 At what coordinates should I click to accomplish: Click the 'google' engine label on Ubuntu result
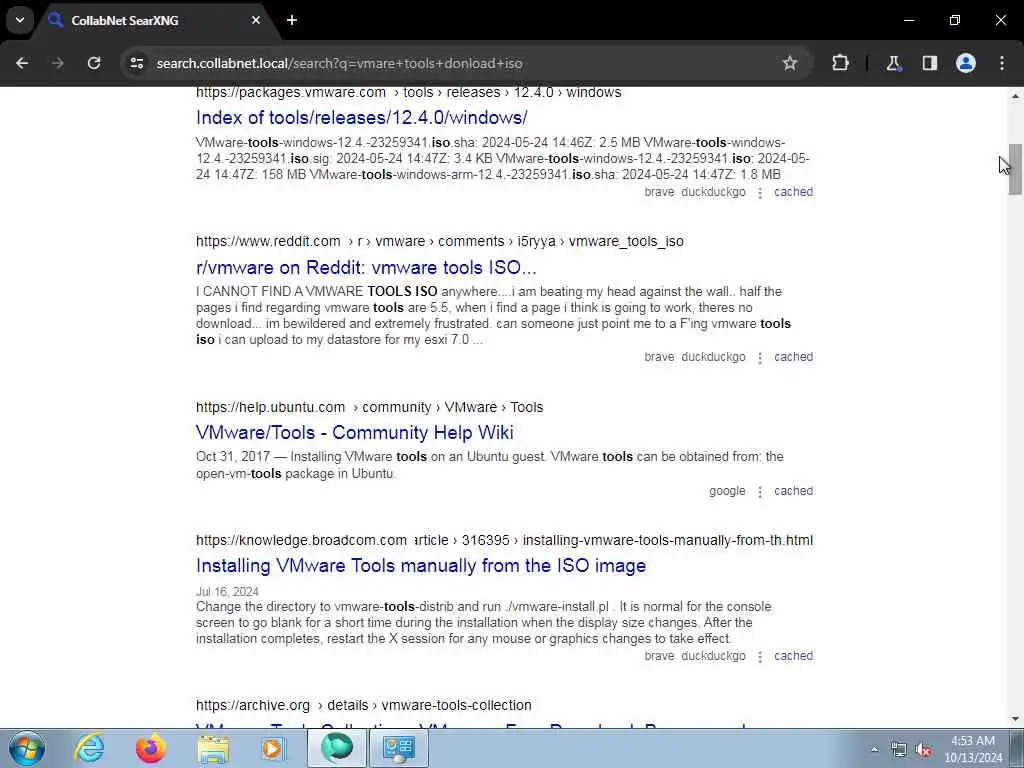pyautogui.click(x=727, y=491)
